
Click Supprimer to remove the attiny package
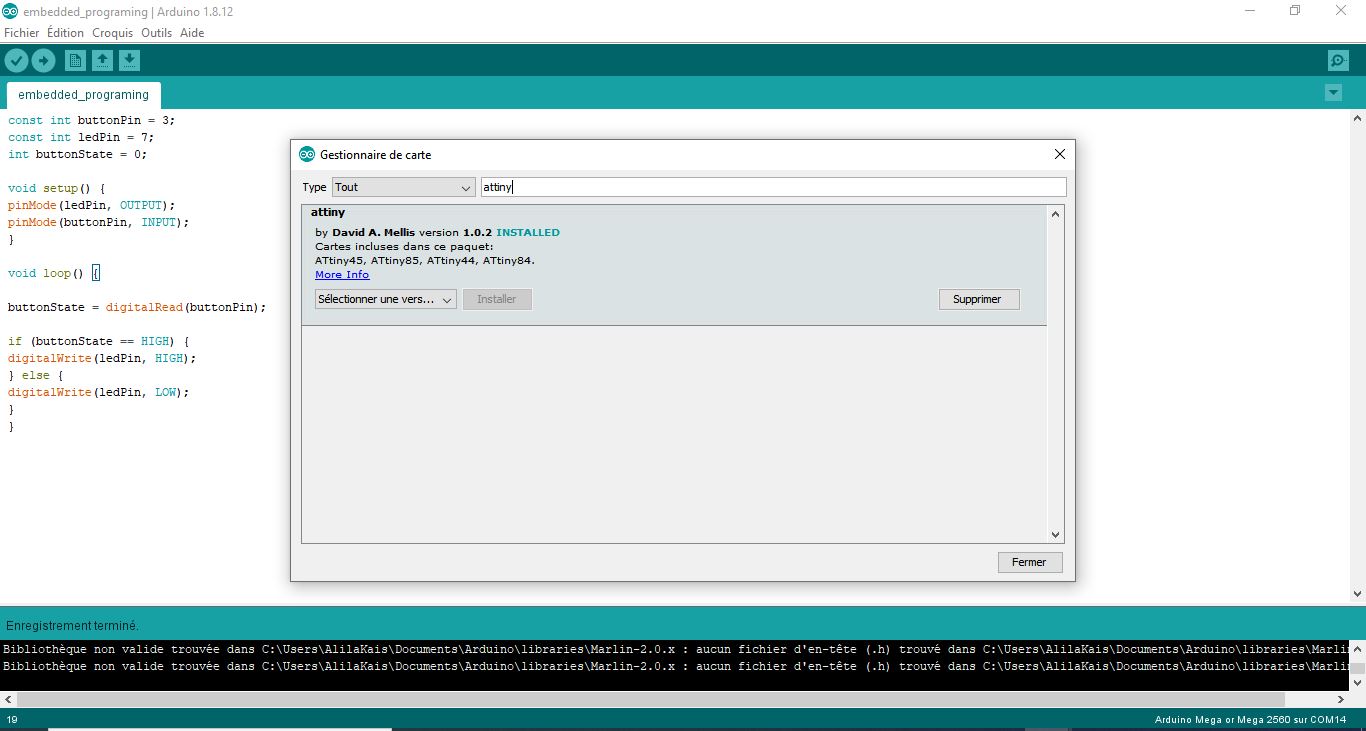point(979,299)
